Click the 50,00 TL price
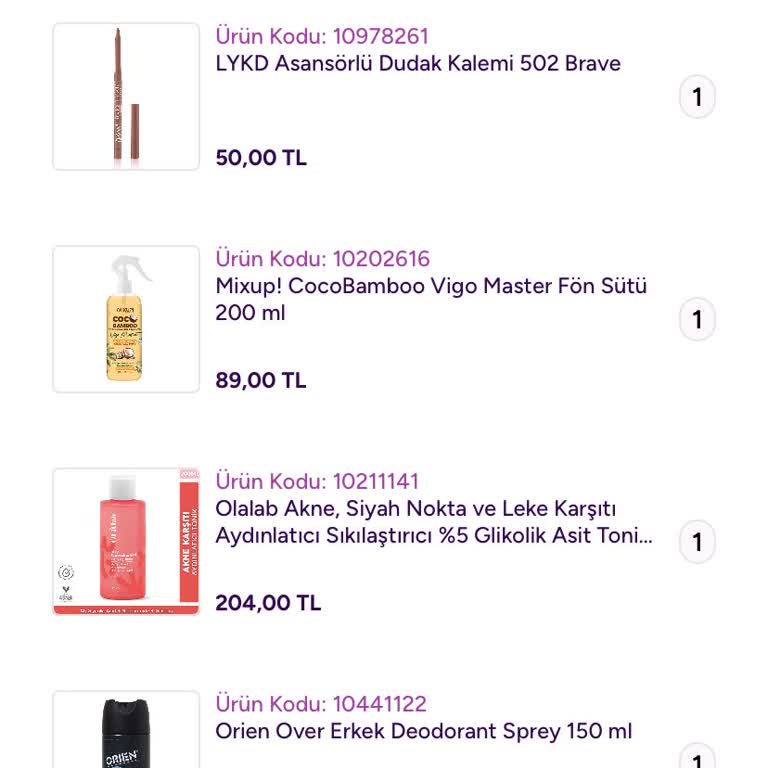768x768 pixels. click(x=261, y=158)
